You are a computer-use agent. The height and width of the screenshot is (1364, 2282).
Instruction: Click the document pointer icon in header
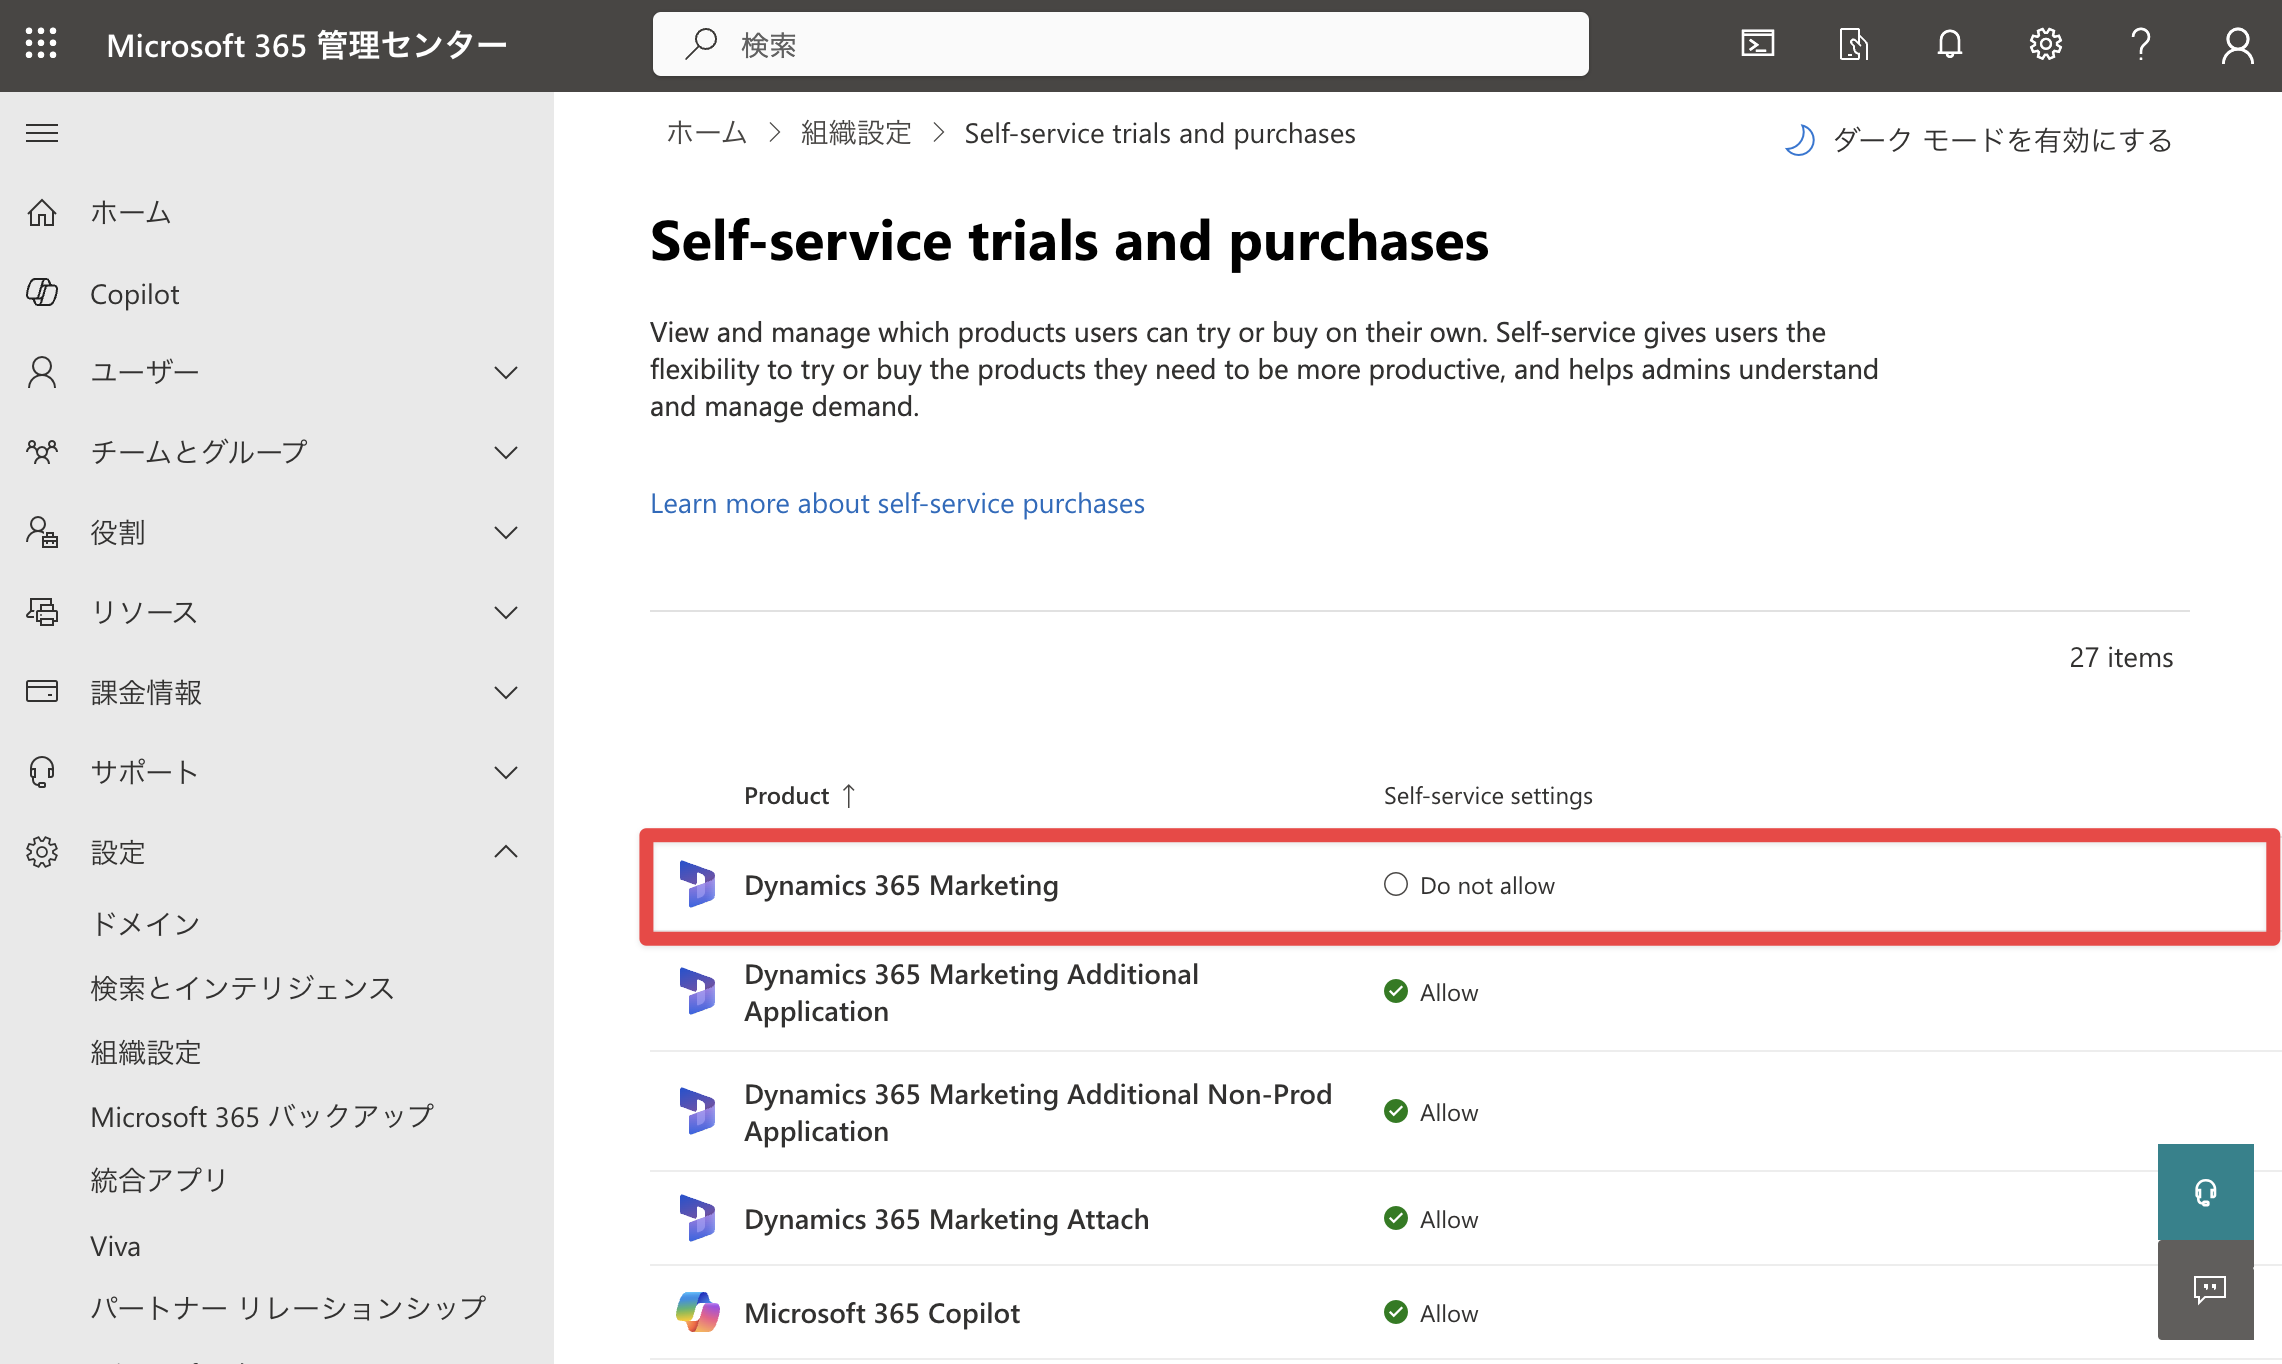tap(1853, 44)
